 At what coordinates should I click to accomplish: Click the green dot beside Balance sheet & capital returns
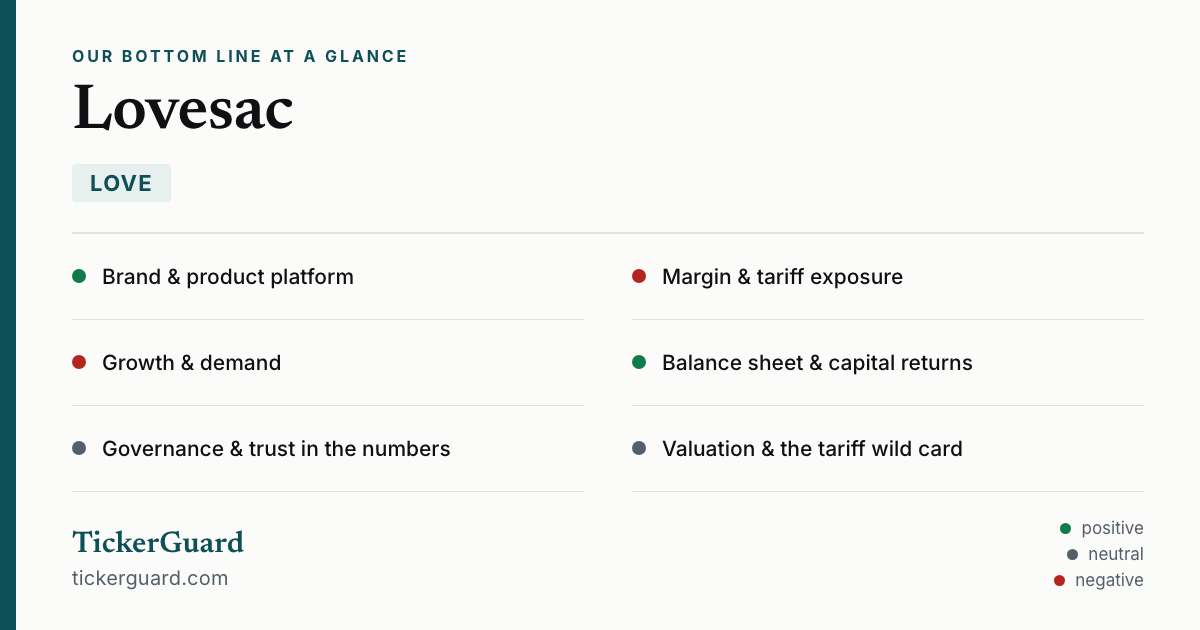point(639,362)
